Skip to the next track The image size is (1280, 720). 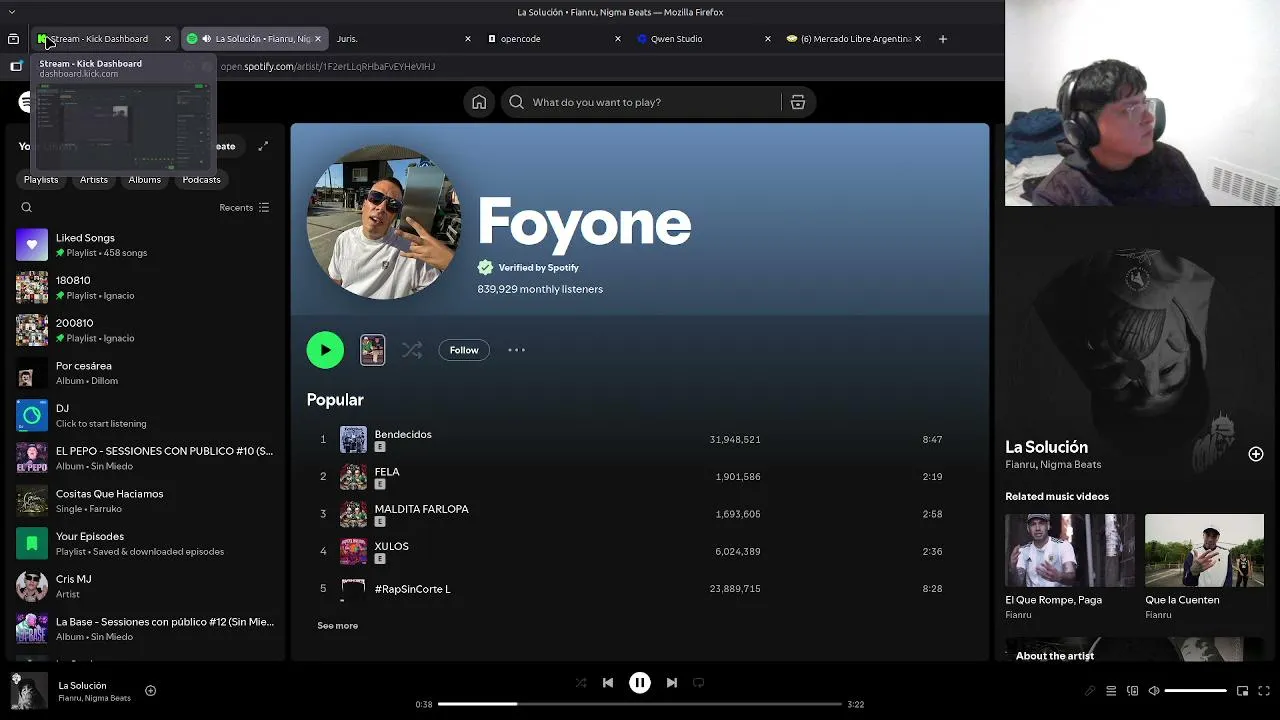click(672, 683)
